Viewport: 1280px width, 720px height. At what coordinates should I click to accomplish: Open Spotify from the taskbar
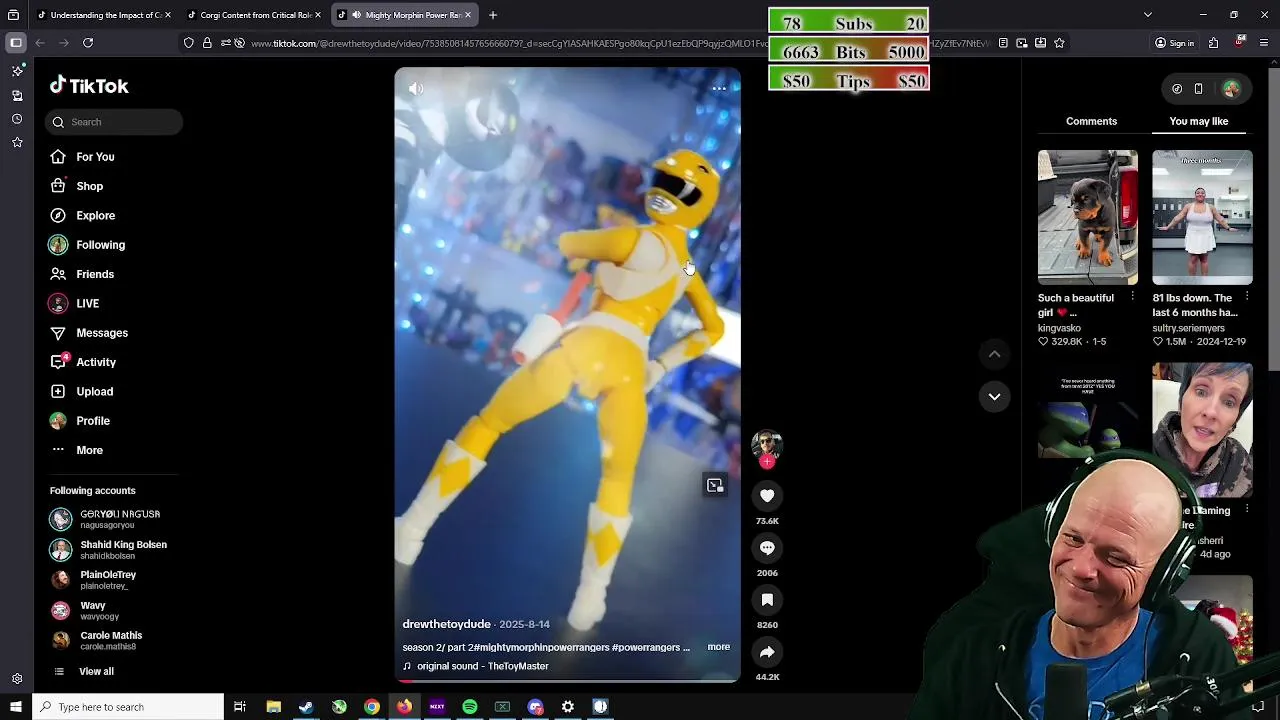(x=469, y=707)
